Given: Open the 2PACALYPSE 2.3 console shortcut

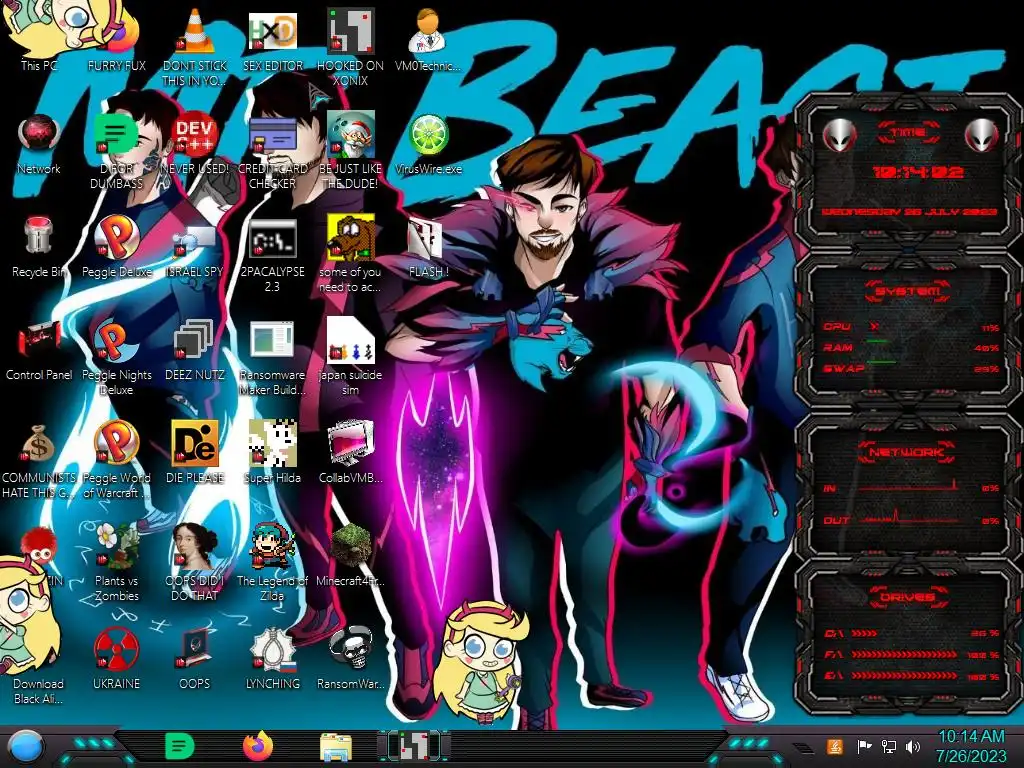Looking at the screenshot, I should (272, 255).
